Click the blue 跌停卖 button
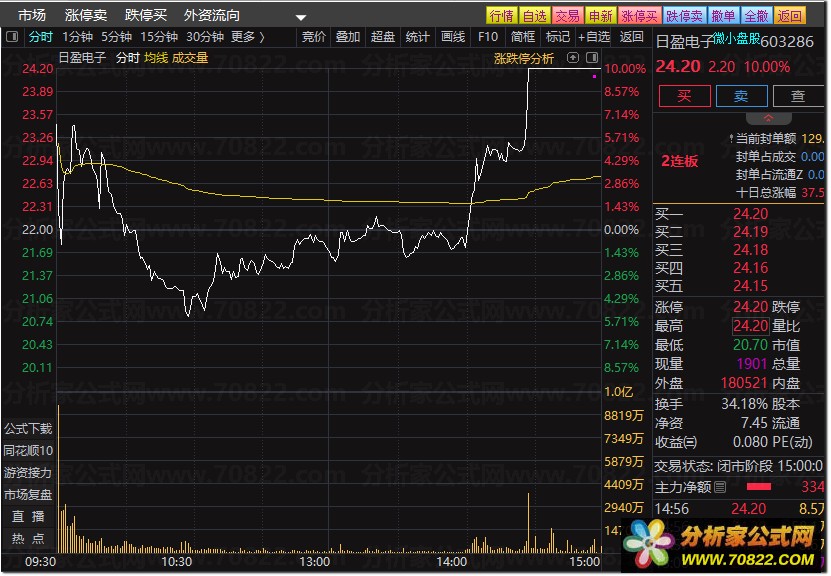 click(x=684, y=15)
